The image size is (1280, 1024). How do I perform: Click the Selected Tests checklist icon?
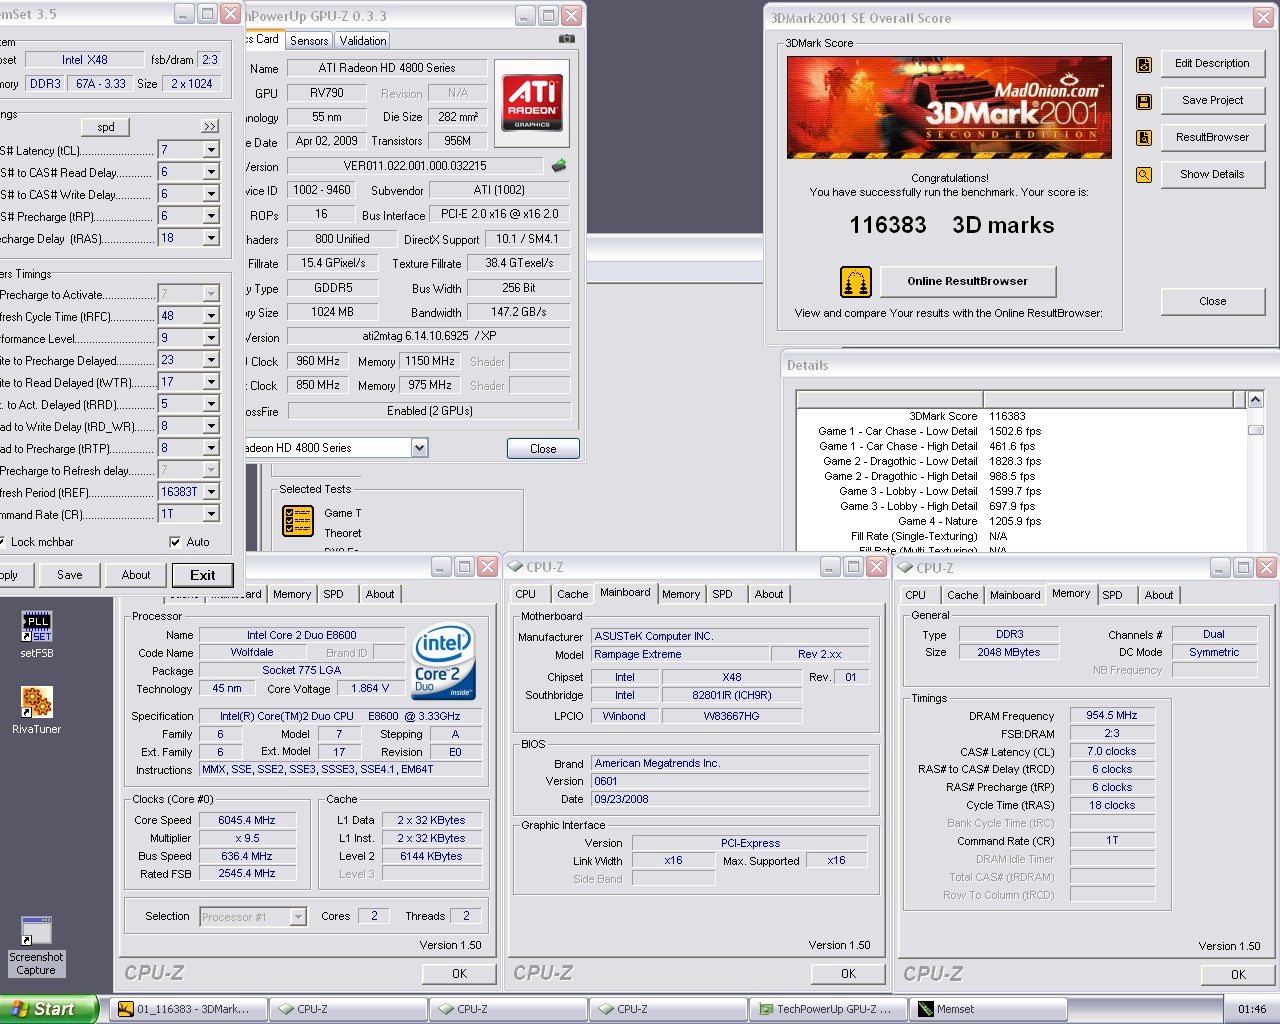click(298, 521)
